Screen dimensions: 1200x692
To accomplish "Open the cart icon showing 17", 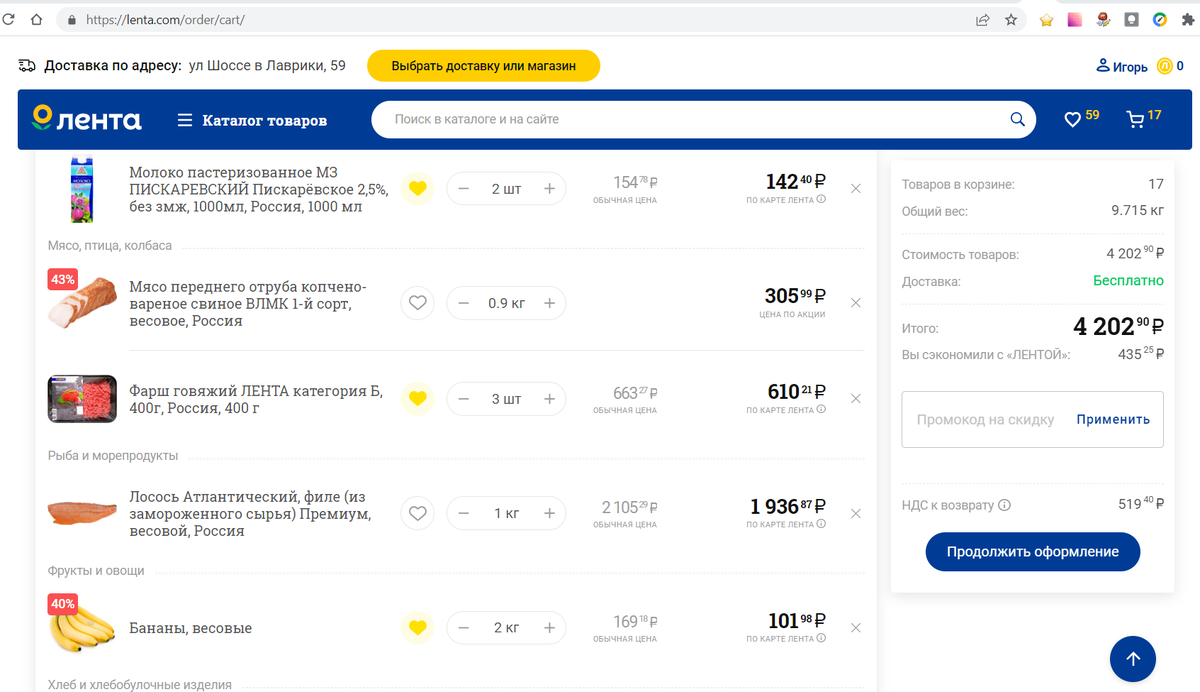I will pyautogui.click(x=1144, y=118).
